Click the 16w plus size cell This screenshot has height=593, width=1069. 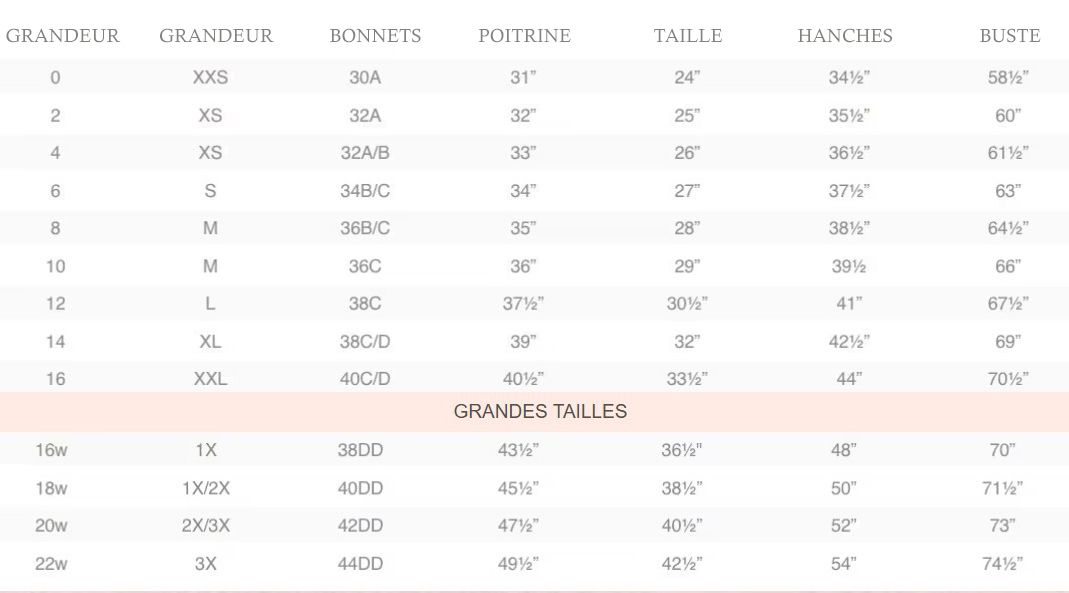[51, 451]
